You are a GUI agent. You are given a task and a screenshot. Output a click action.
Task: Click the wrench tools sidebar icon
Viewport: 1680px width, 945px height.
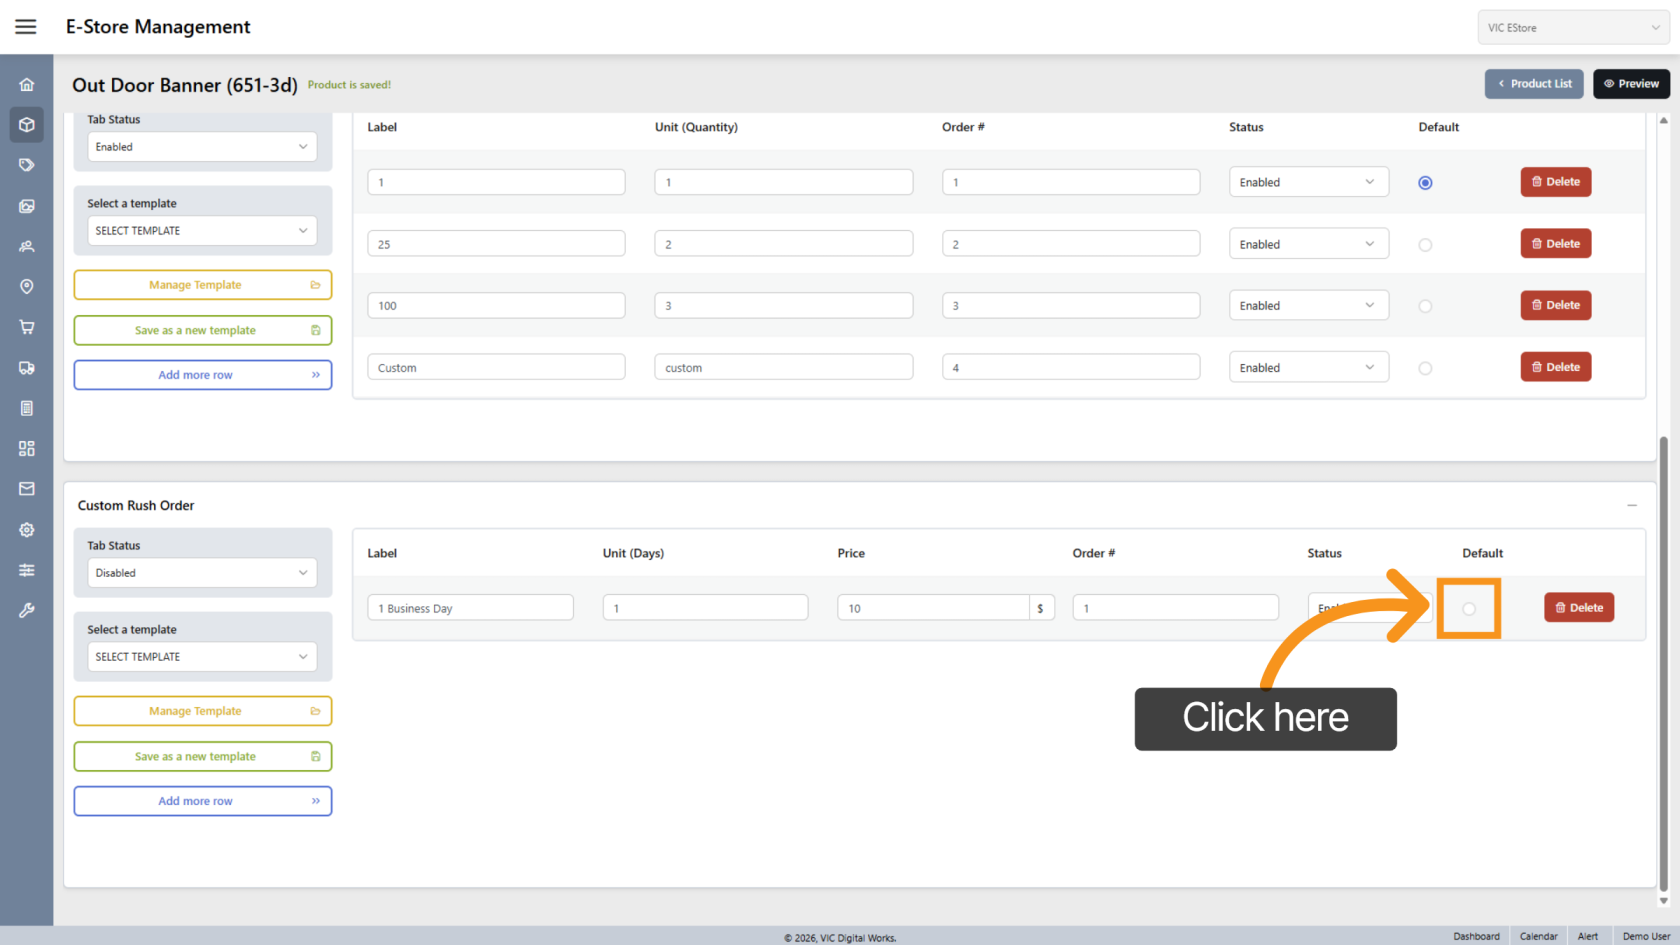(x=27, y=610)
